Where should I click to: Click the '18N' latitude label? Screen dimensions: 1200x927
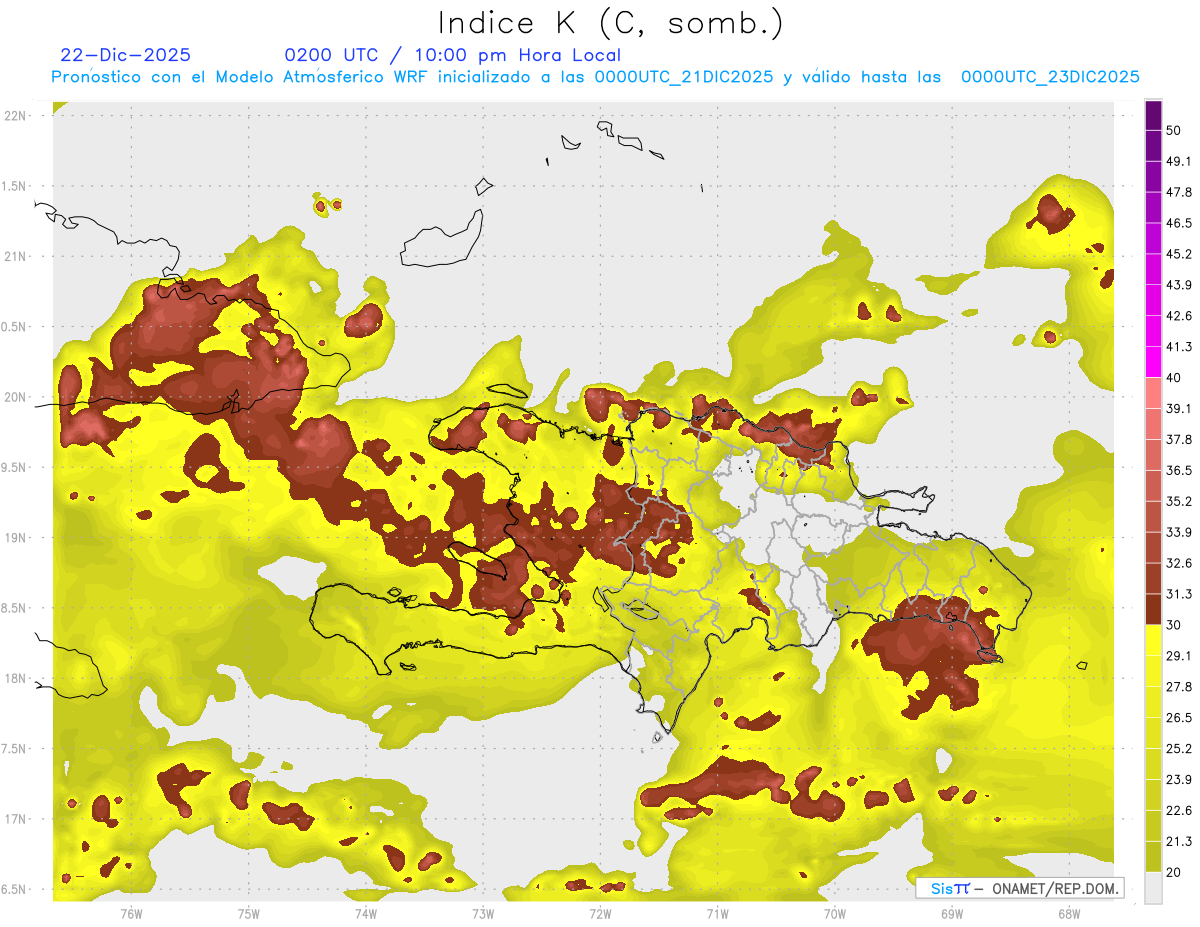(15, 679)
